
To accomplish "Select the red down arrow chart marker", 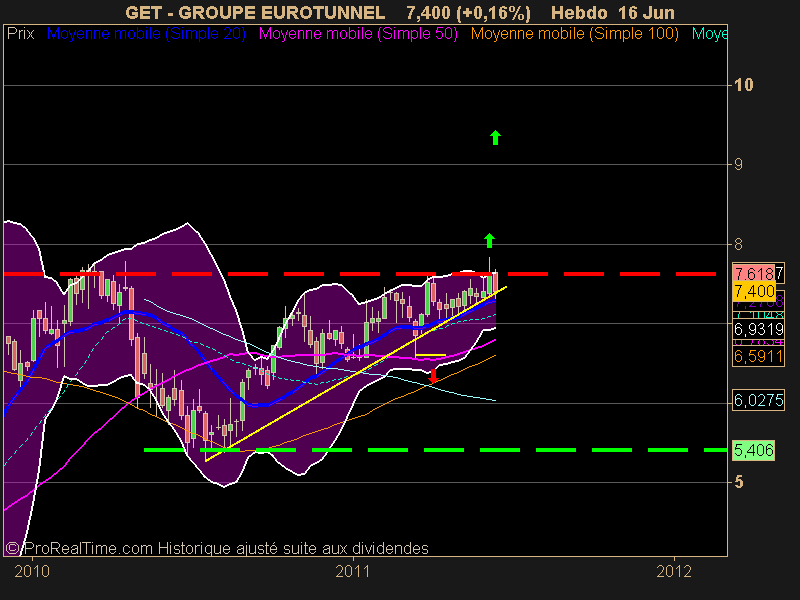I will pyautogui.click(x=433, y=376).
